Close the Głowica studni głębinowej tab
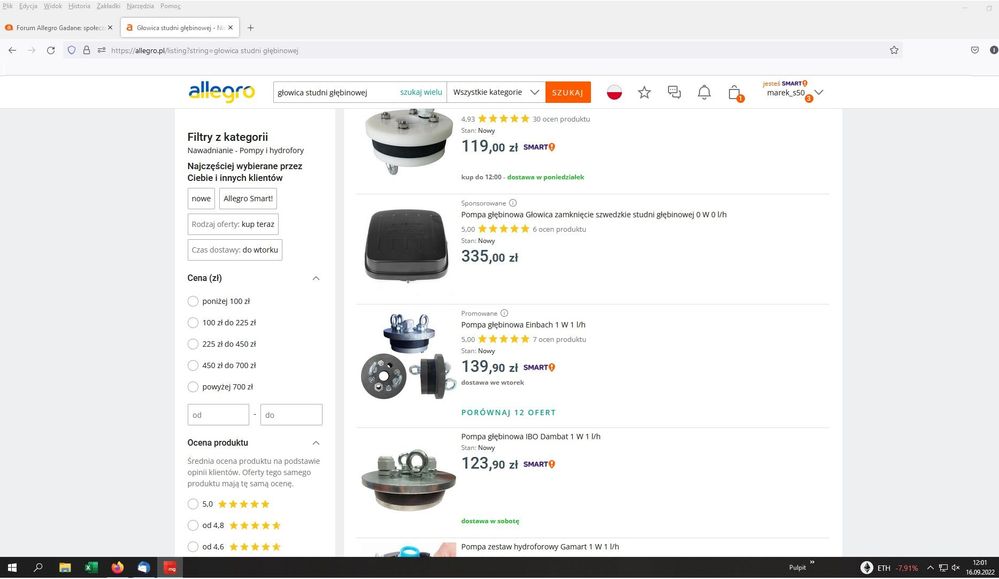Screen dimensions: 999x579 231,28
